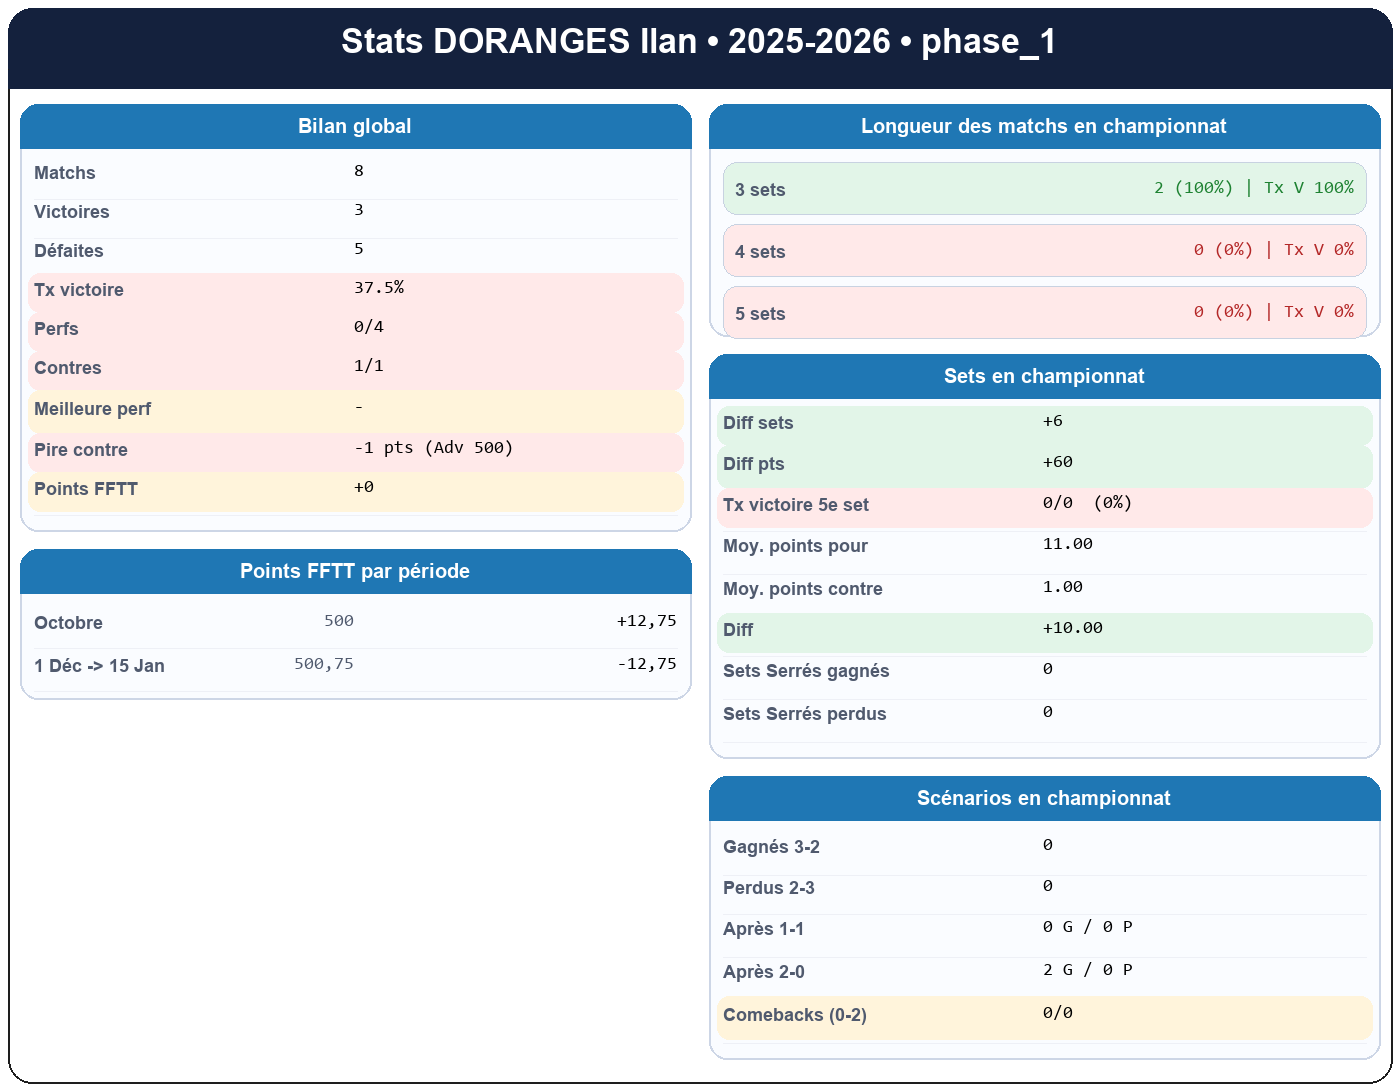
Task: Click the Tx victoire 37.5% row
Action: pyautogui.click(x=354, y=290)
